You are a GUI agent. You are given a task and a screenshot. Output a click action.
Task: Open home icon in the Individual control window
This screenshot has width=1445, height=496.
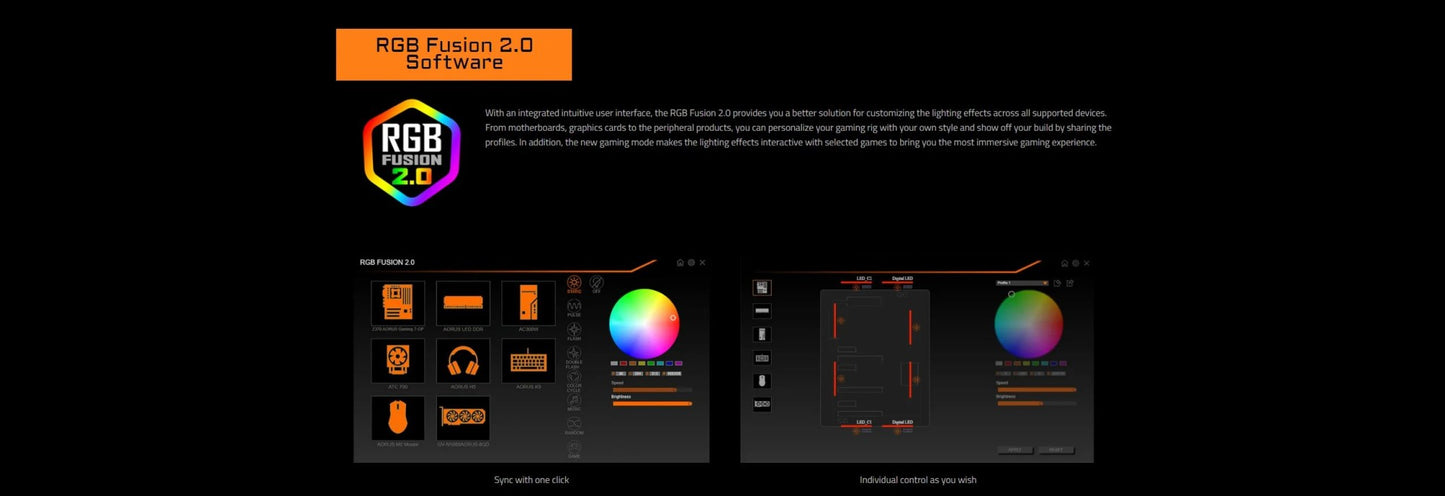[1064, 263]
